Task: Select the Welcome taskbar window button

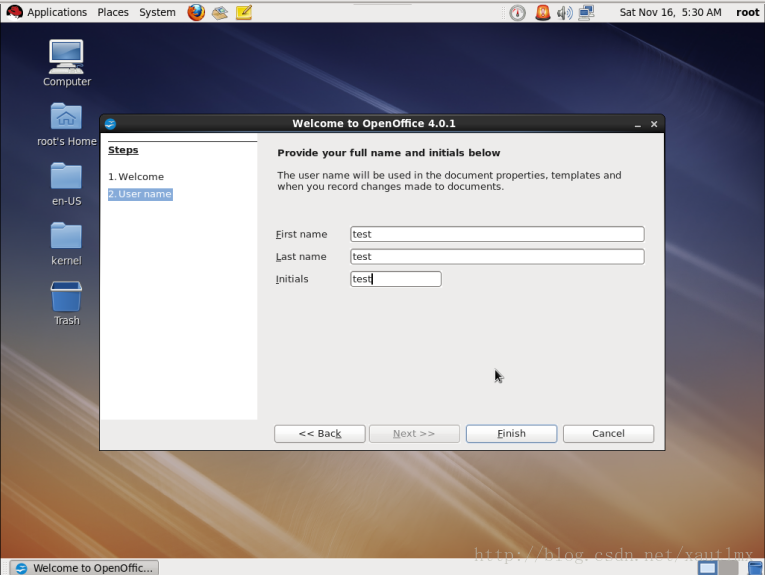Action: [84, 568]
